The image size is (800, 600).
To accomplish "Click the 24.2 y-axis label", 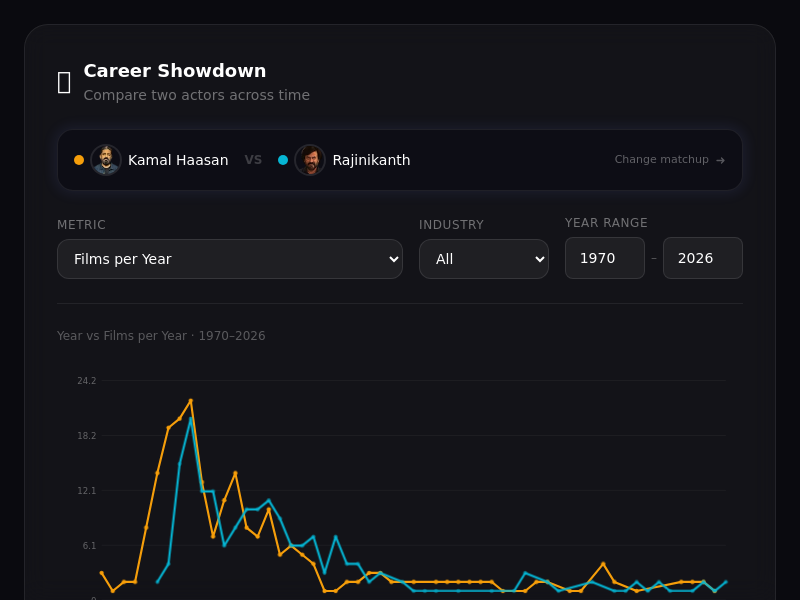I will tap(87, 381).
